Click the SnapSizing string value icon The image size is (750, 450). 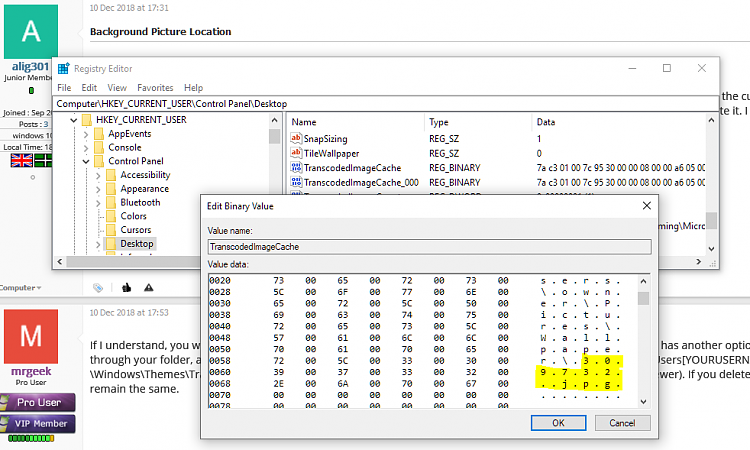[296, 138]
